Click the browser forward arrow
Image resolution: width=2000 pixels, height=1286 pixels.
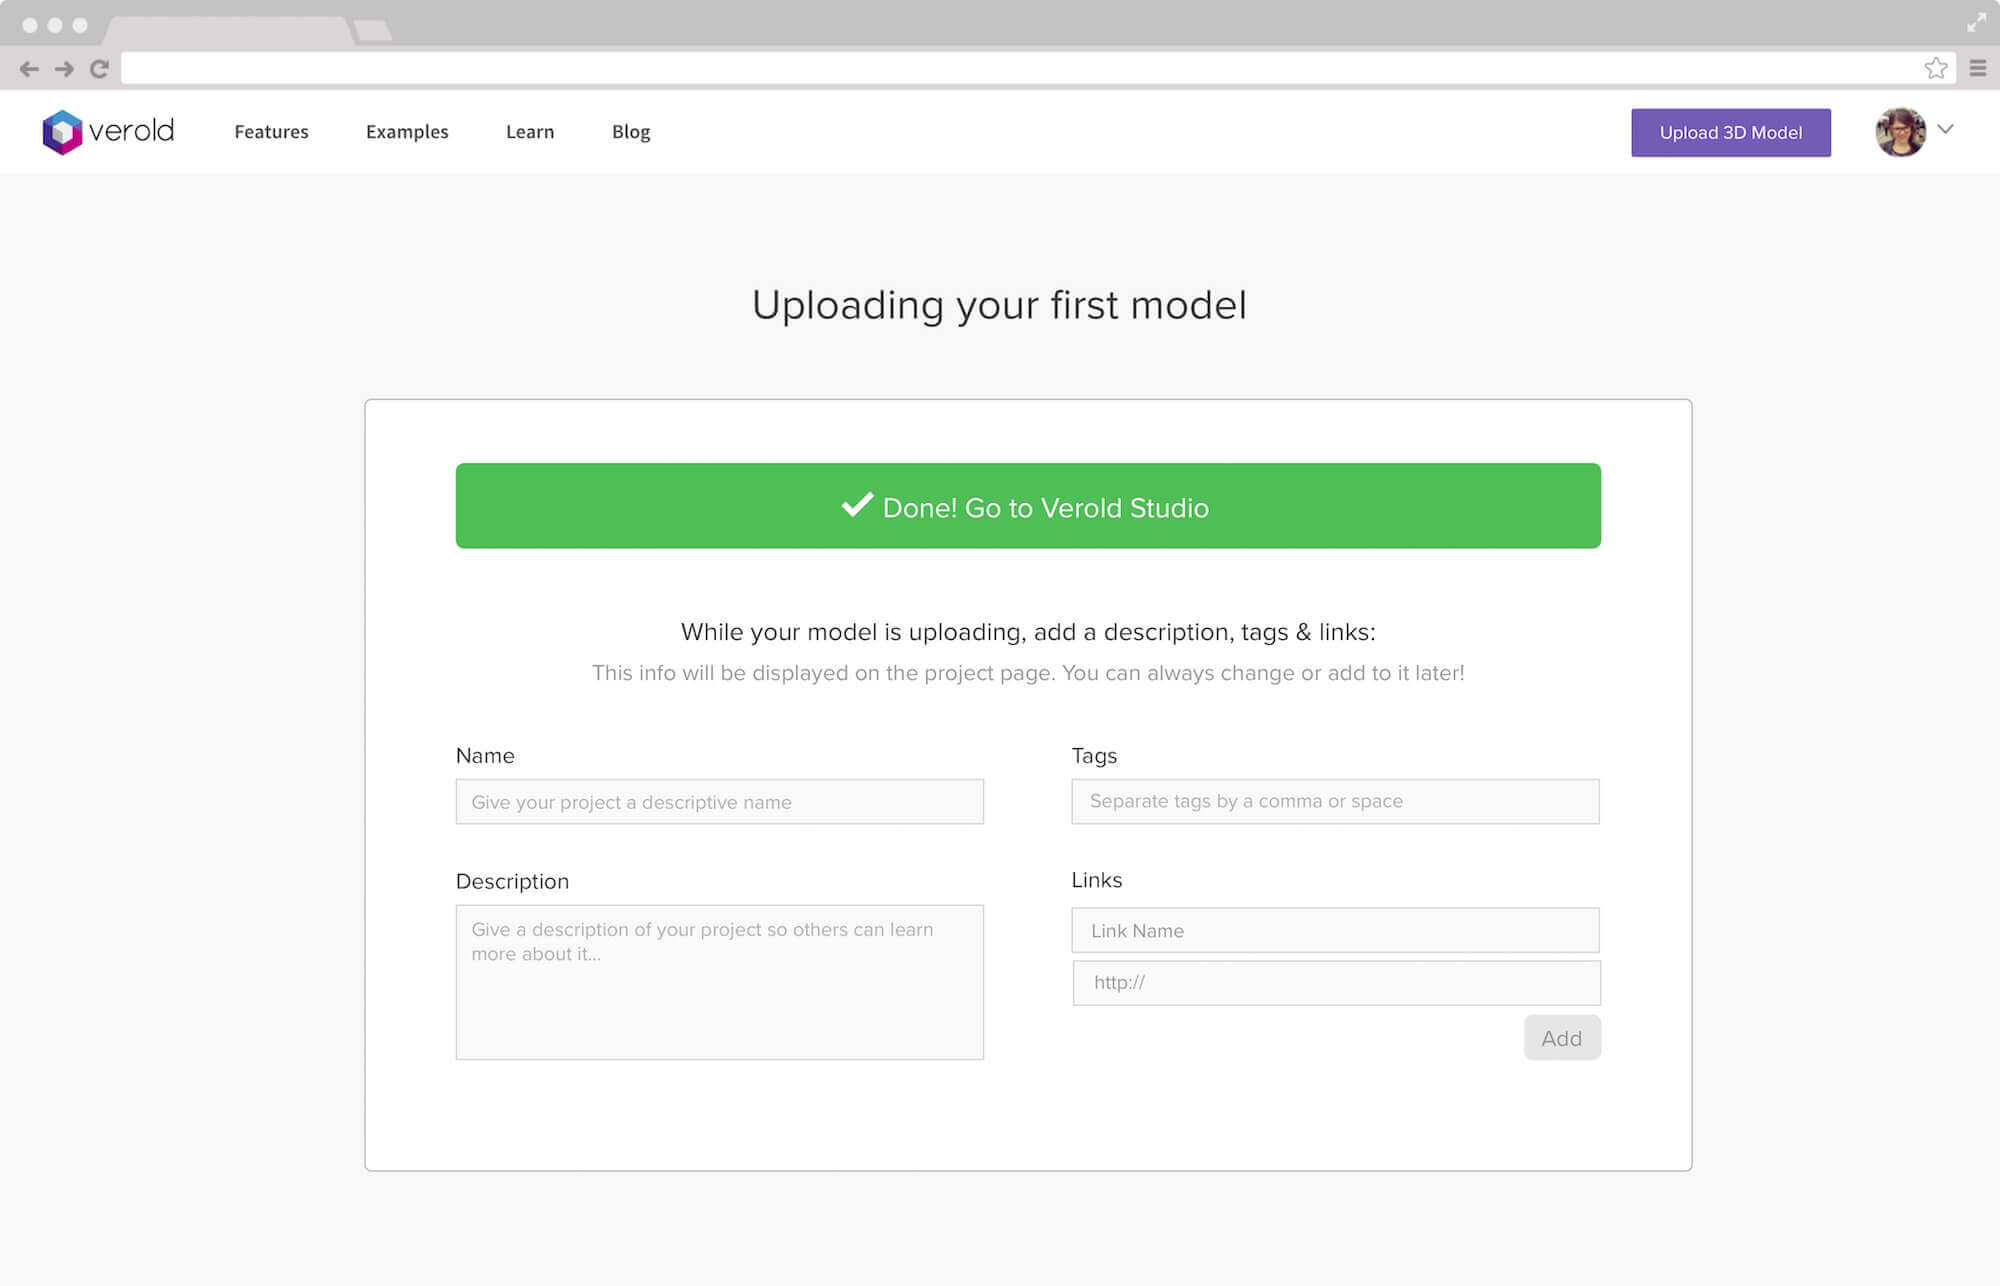[64, 69]
